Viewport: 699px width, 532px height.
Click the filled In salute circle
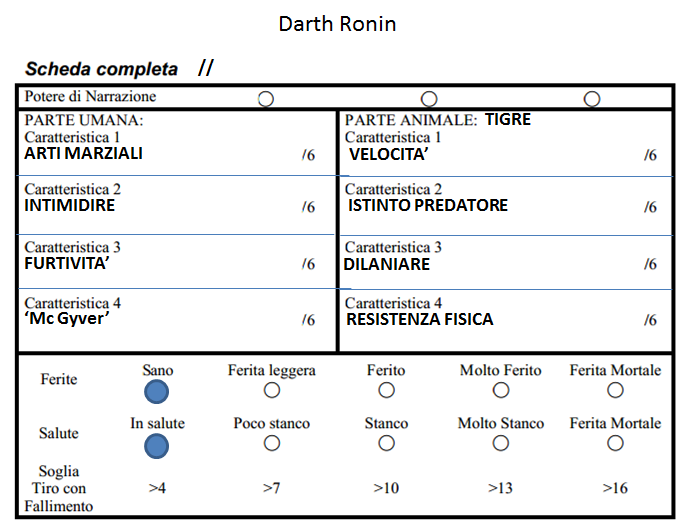coord(157,446)
